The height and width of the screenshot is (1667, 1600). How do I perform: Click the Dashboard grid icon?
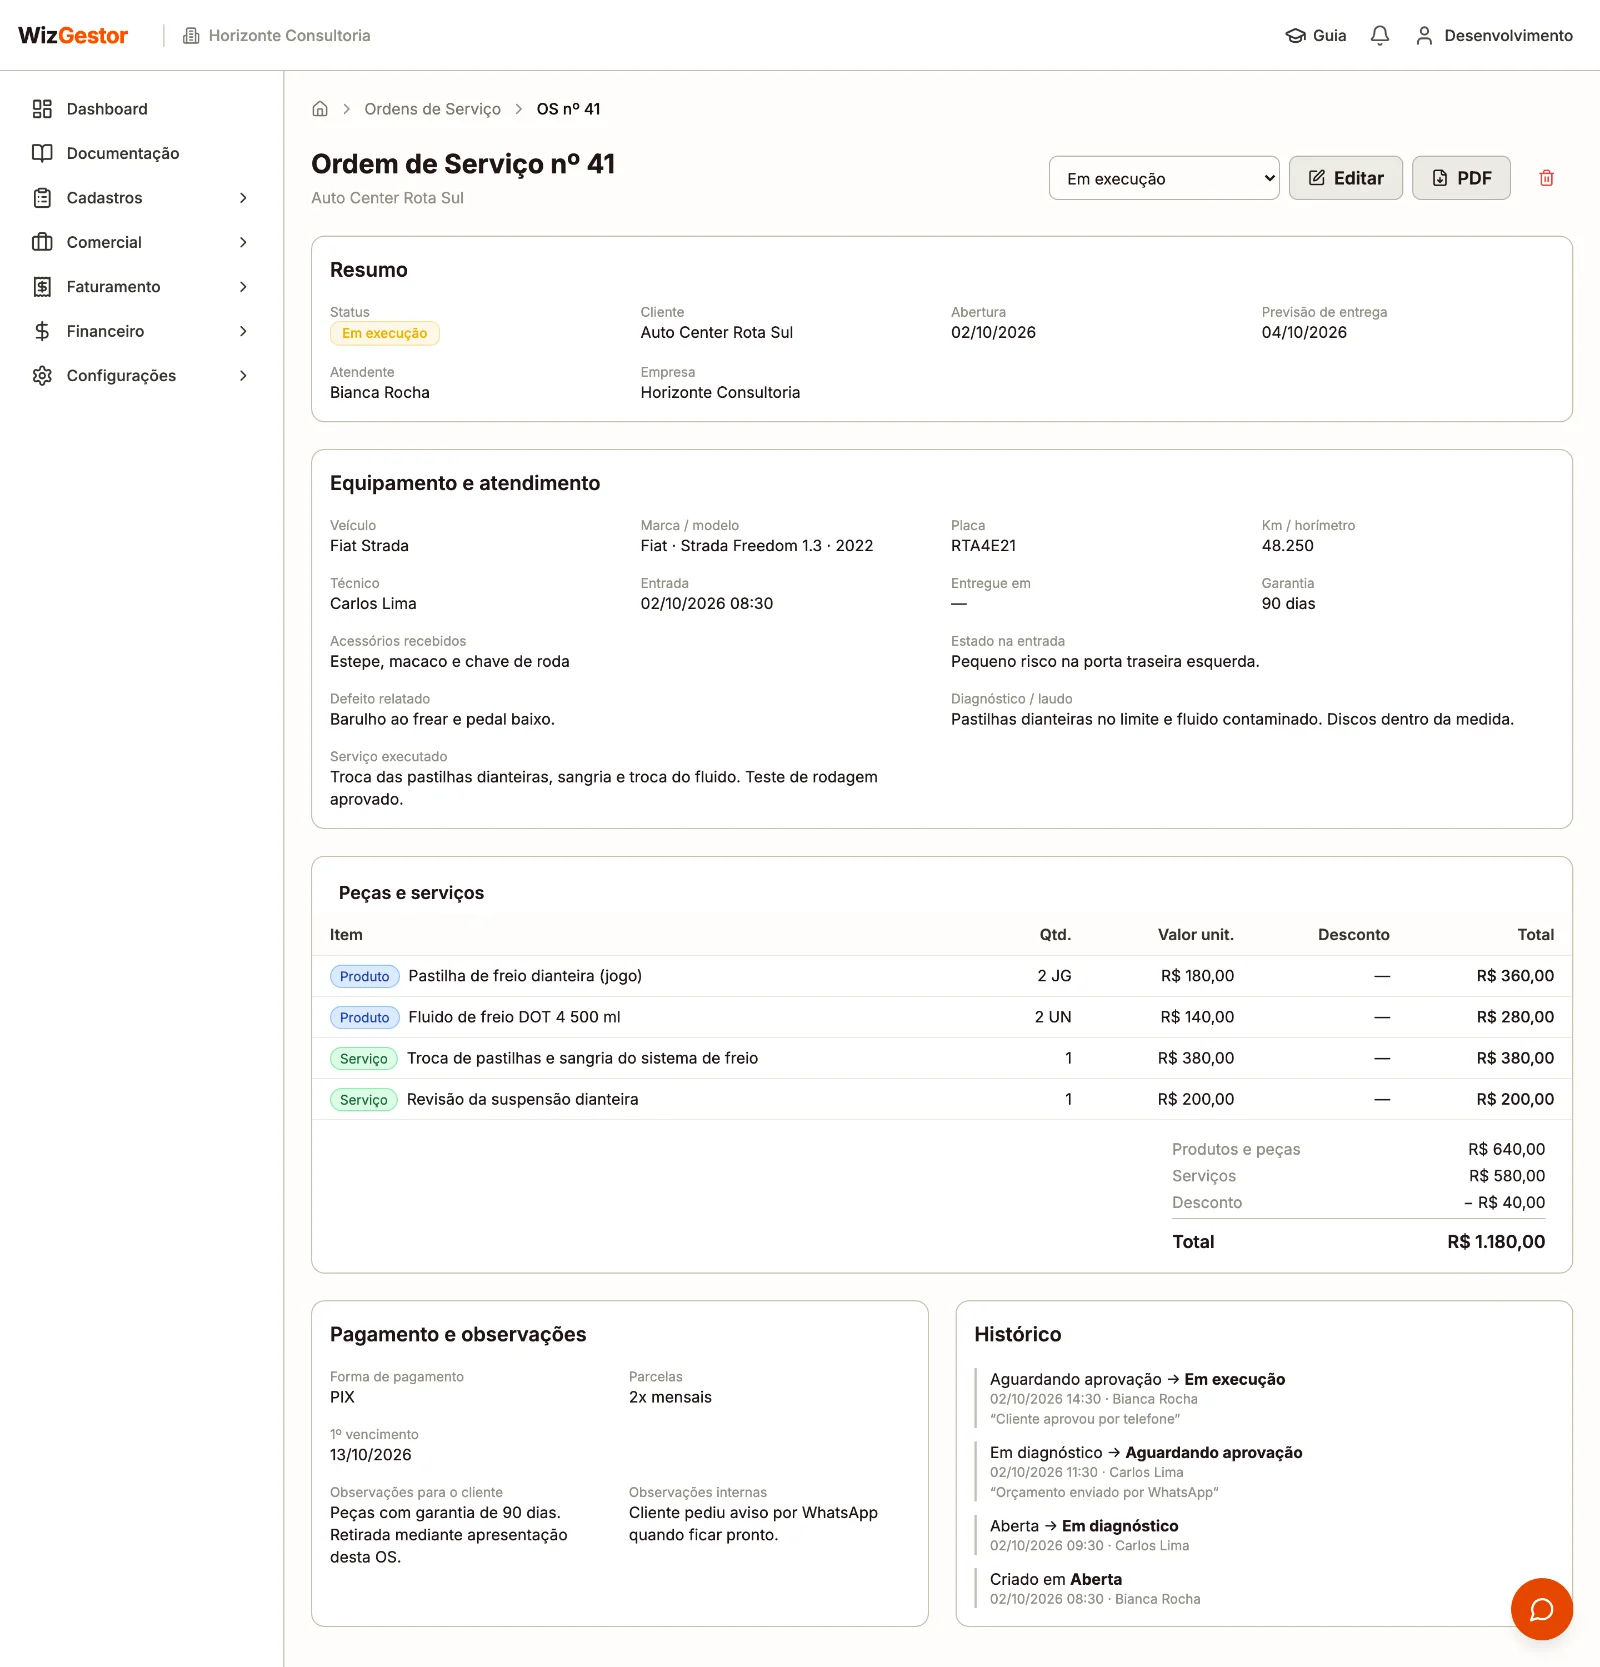pos(42,109)
